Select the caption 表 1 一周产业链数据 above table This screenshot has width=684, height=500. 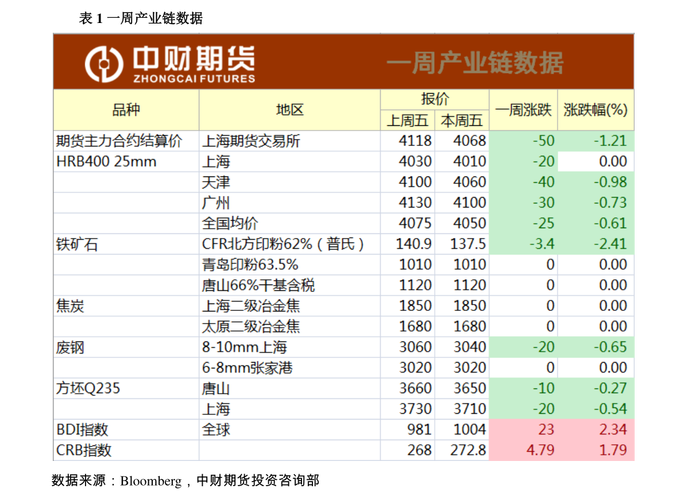tap(140, 18)
